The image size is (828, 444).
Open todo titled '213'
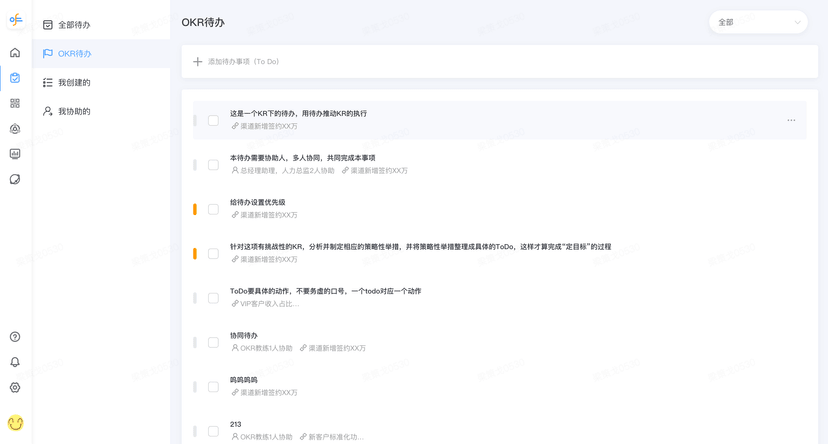[236, 424]
